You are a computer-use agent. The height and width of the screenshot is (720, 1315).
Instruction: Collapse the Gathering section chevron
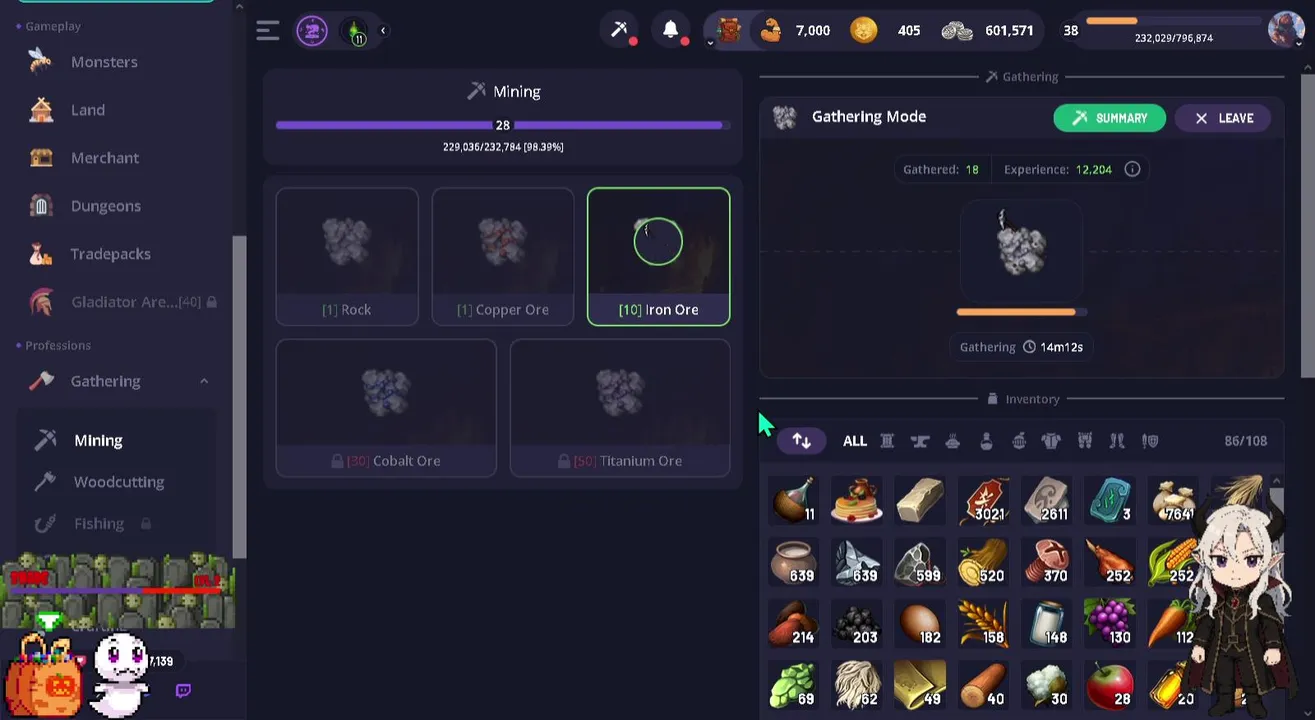tap(204, 381)
